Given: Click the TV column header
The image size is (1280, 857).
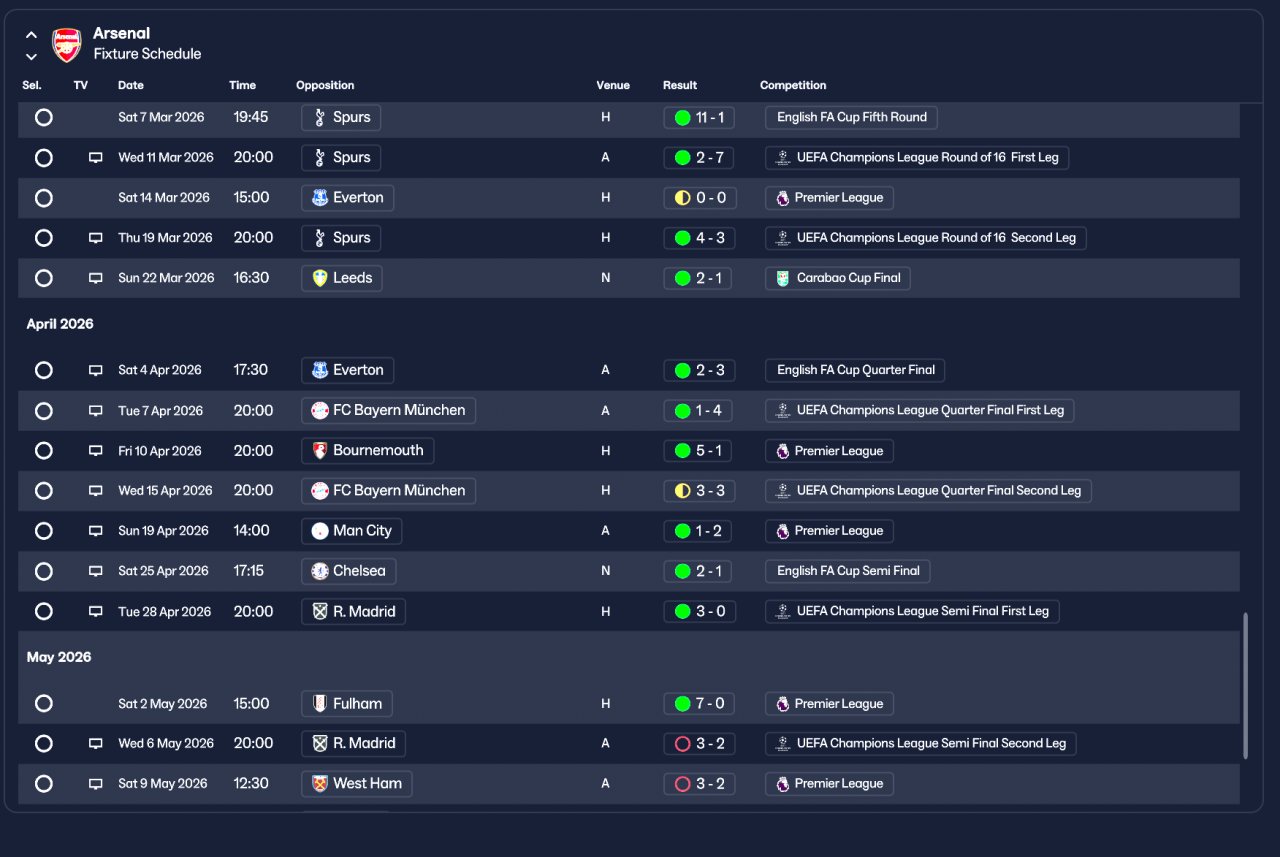Looking at the screenshot, I should coord(81,86).
